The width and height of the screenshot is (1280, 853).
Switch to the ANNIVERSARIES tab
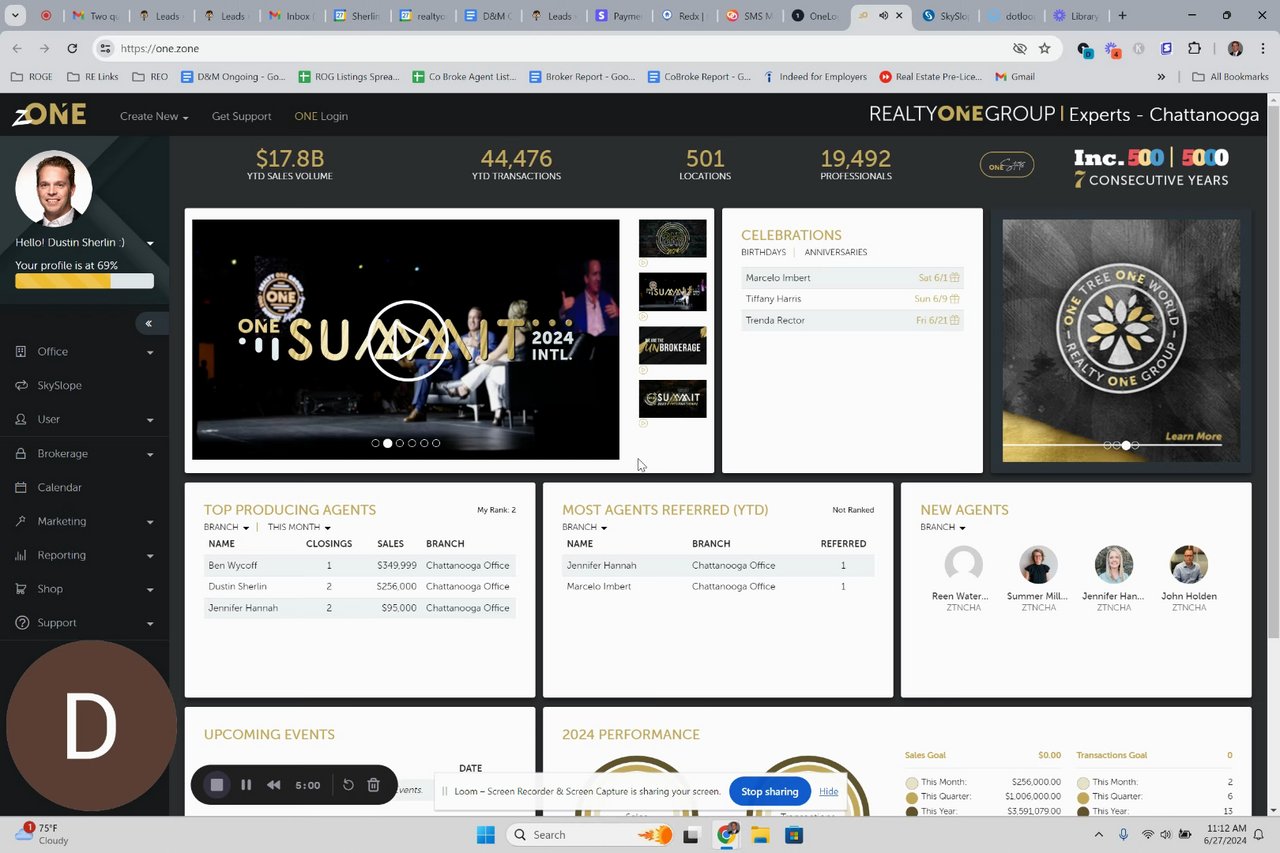tap(836, 252)
